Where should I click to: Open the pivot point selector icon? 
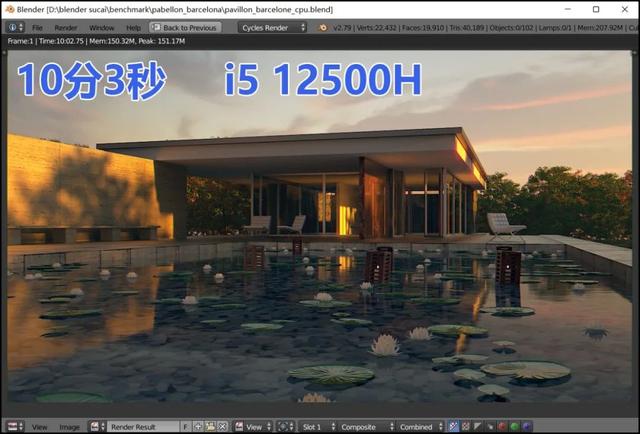(x=285, y=427)
